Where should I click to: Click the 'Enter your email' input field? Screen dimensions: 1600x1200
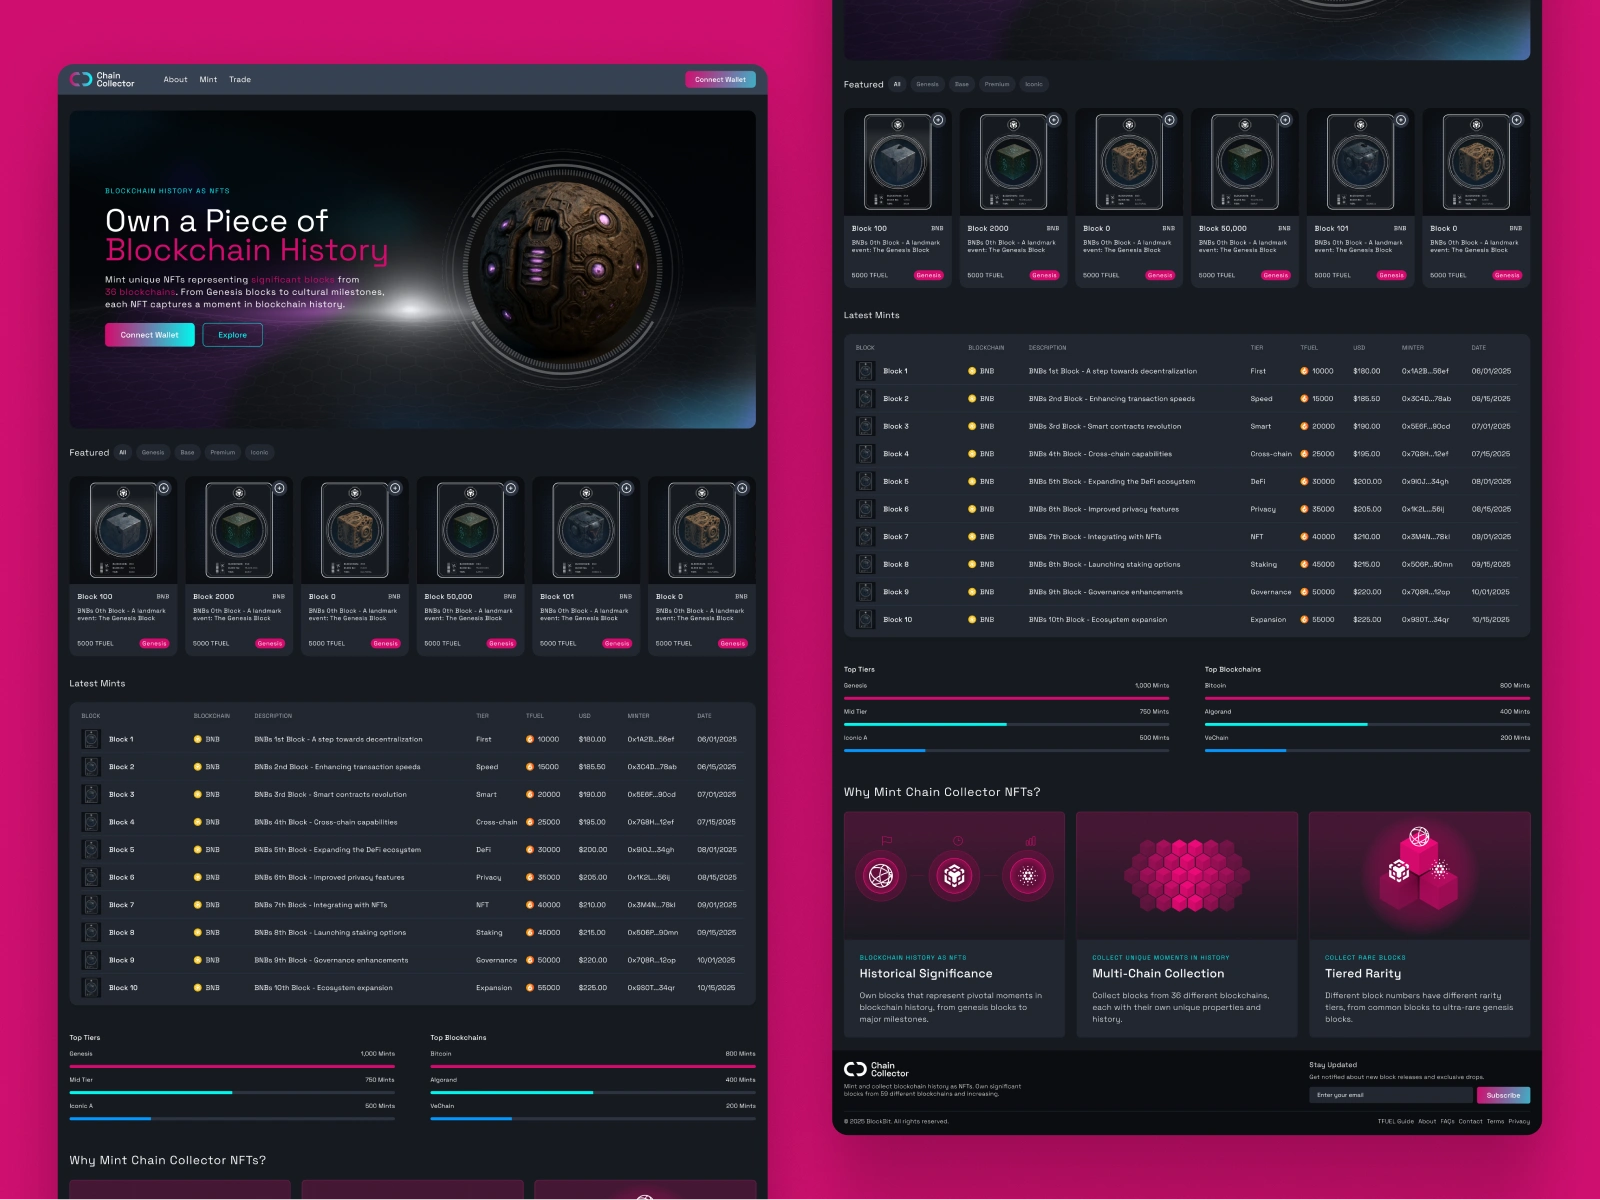pos(1391,1095)
